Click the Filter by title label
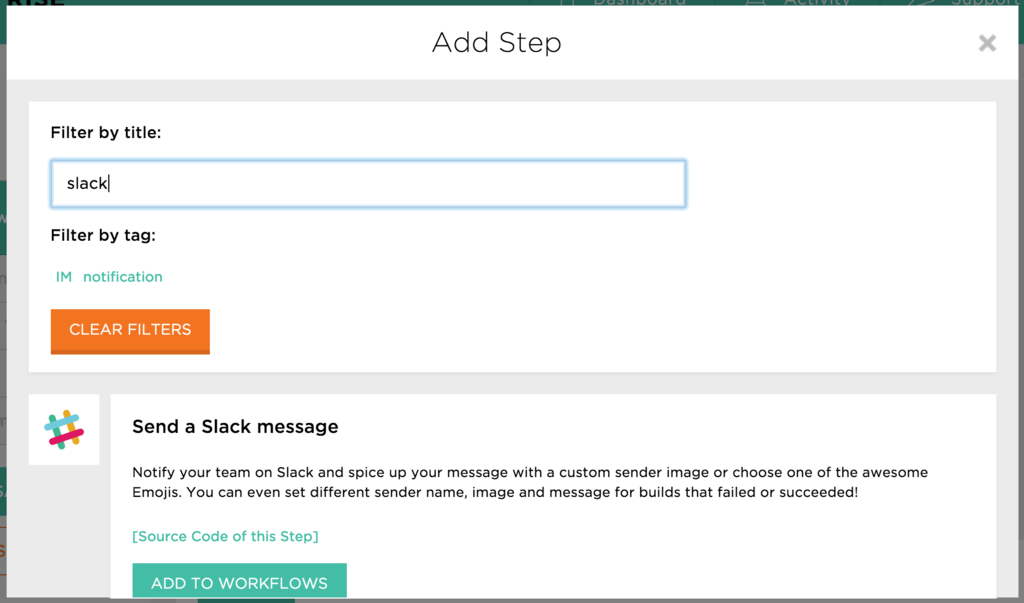 click(106, 133)
